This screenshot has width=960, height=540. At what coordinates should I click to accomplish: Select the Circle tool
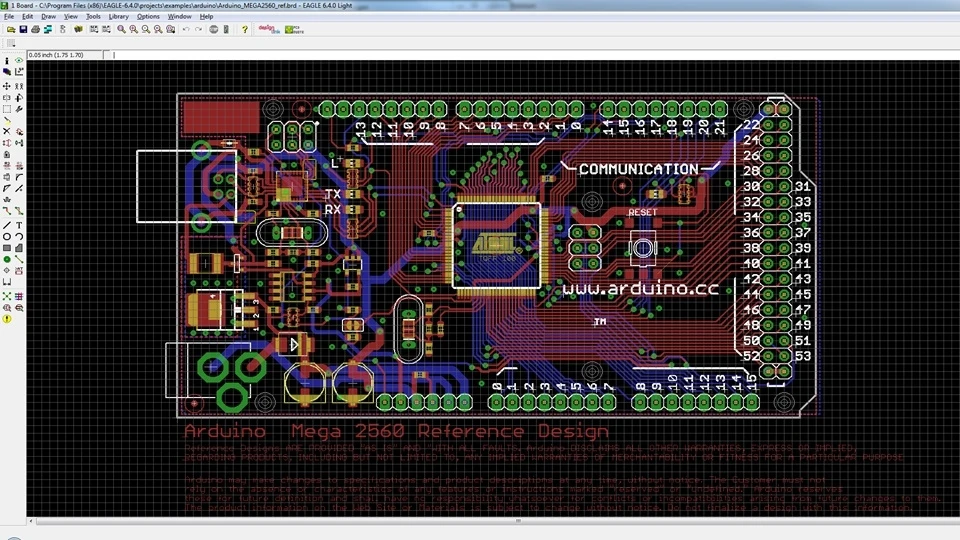click(x=7, y=236)
